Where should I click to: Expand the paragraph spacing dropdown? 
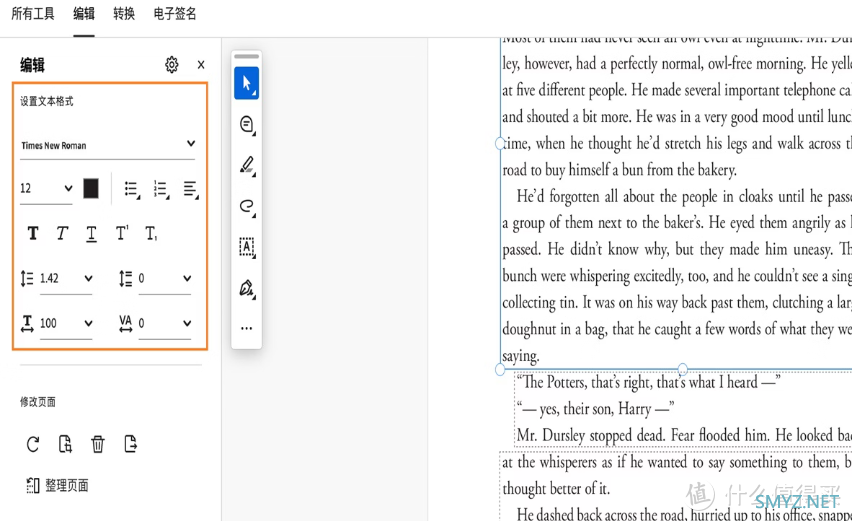coord(187,278)
